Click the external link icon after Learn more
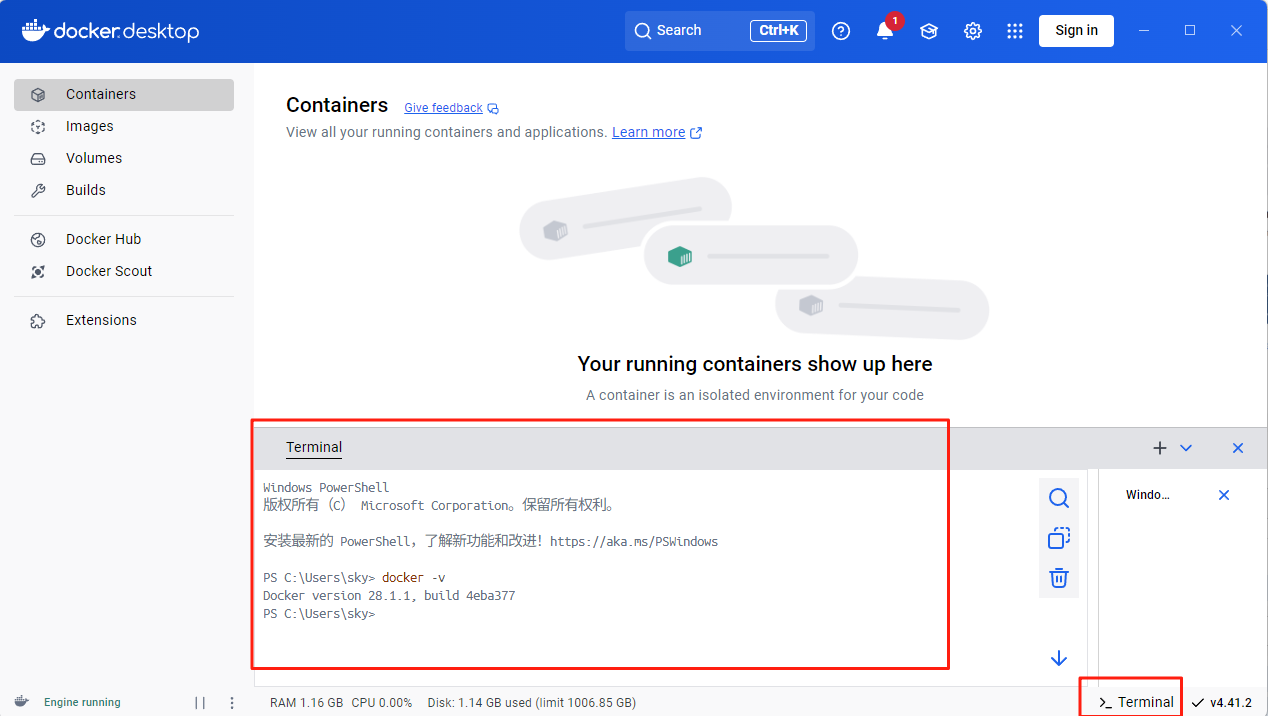This screenshot has height=716, width=1268. [696, 132]
